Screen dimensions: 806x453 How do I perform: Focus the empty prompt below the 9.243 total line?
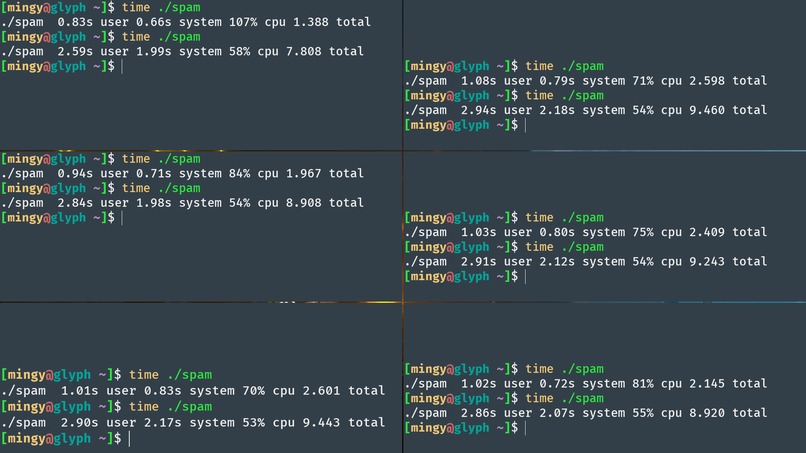pyautogui.click(x=466, y=276)
